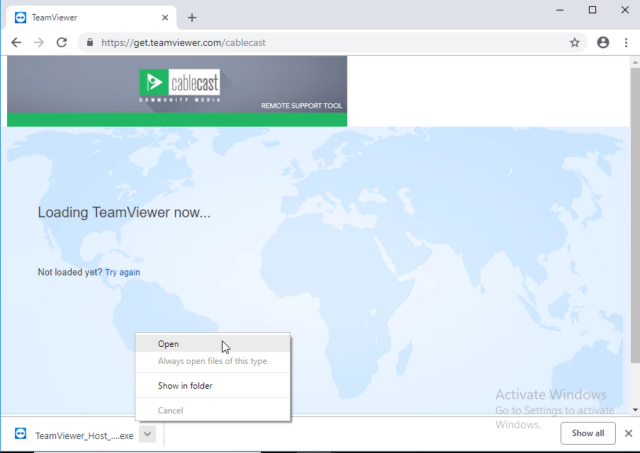Open a new tab with plus button
This screenshot has width=640, height=453.
(192, 18)
